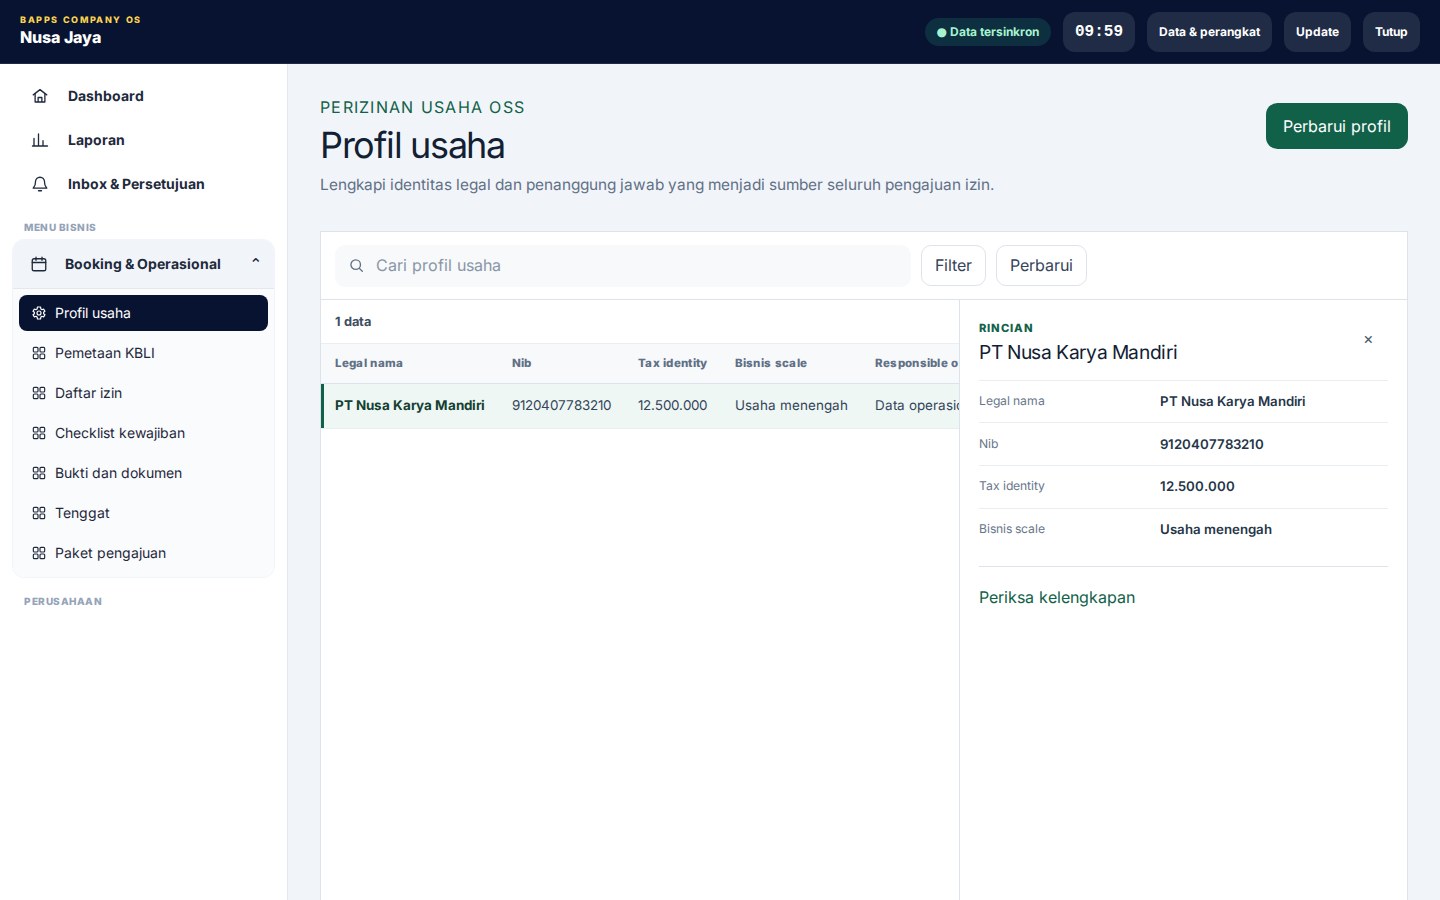1440x900 pixels.
Task: Open Tenggat page
Action: 143,513
